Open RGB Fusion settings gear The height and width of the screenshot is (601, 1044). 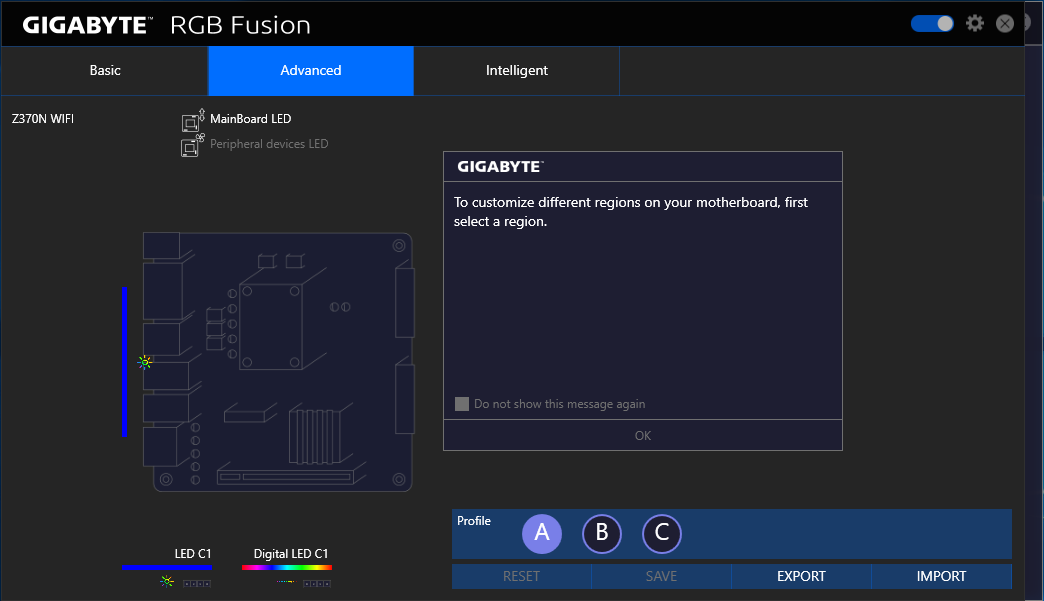point(975,24)
